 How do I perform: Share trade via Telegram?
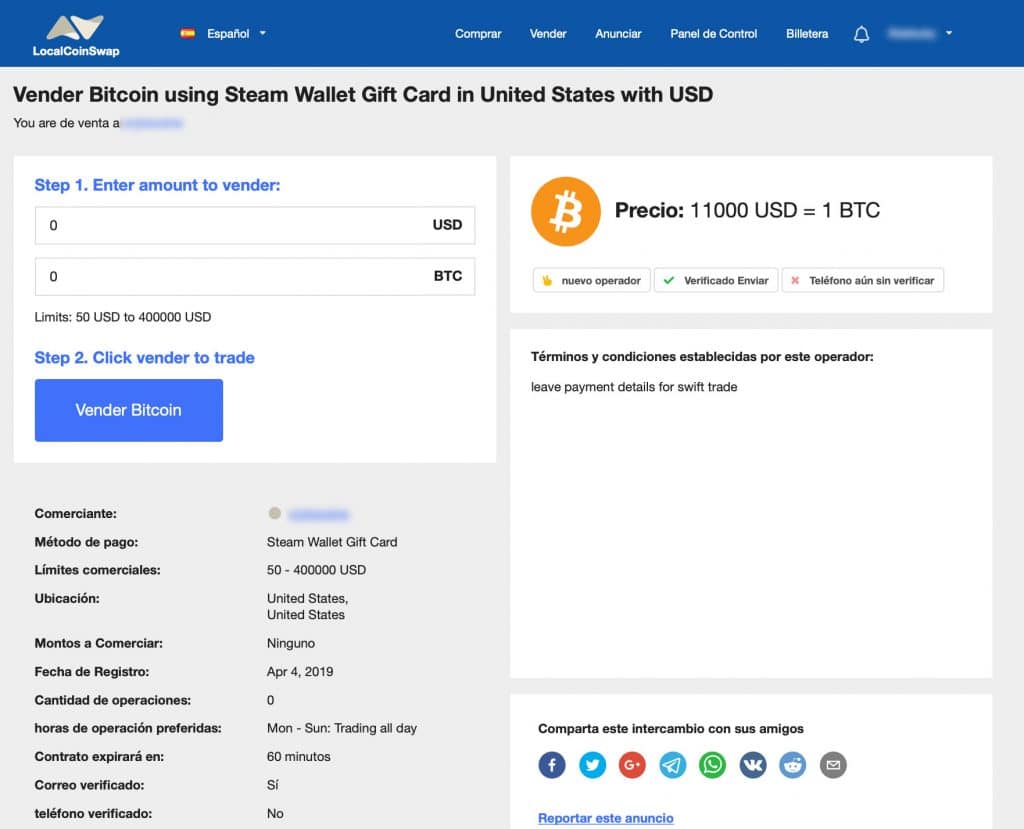(x=673, y=765)
